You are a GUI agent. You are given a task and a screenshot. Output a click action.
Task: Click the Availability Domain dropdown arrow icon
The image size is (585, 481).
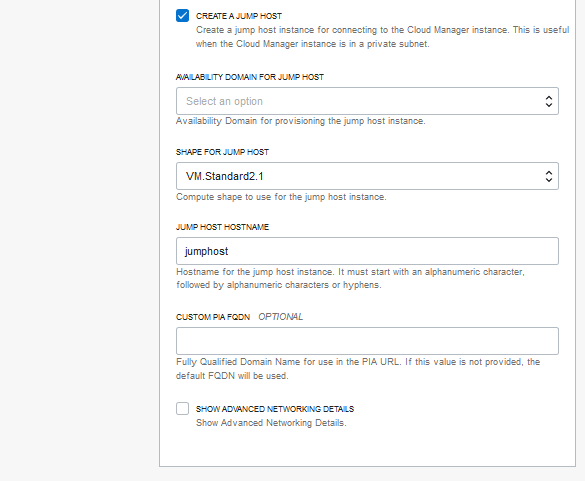(x=548, y=101)
